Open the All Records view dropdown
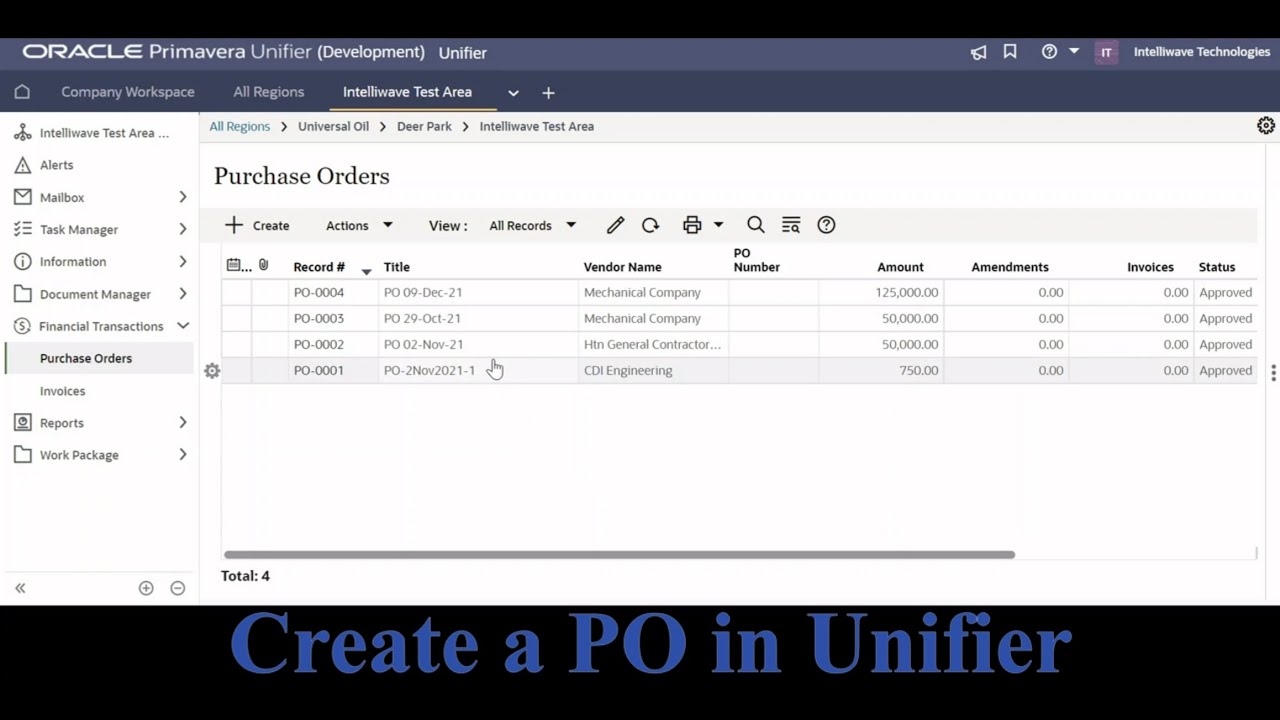This screenshot has height=720, width=1280. click(x=532, y=225)
